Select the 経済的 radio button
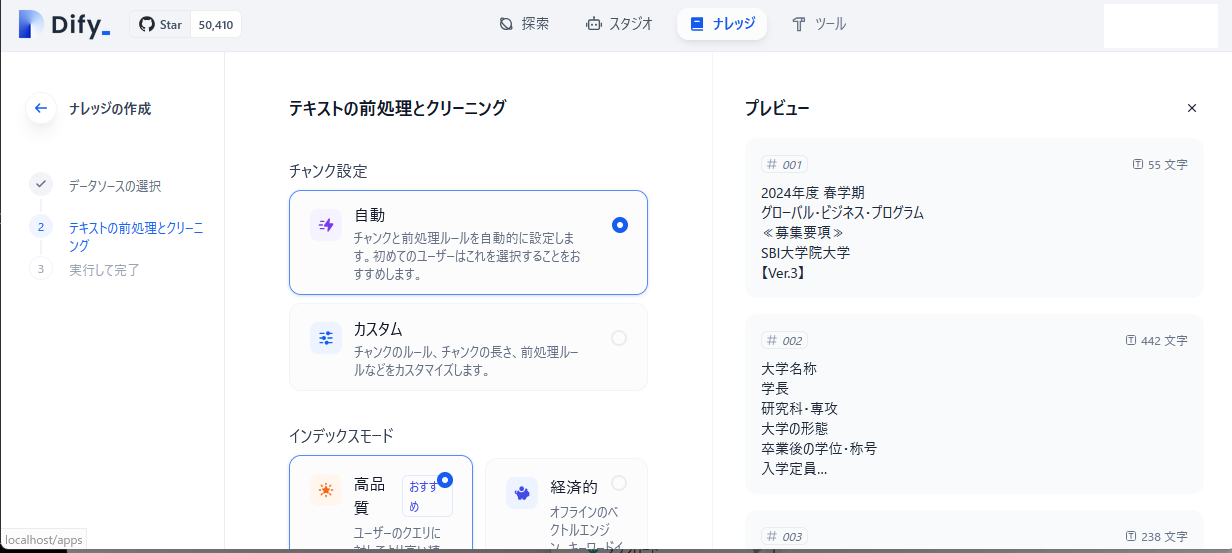This screenshot has height=553, width=1232. pos(619,483)
